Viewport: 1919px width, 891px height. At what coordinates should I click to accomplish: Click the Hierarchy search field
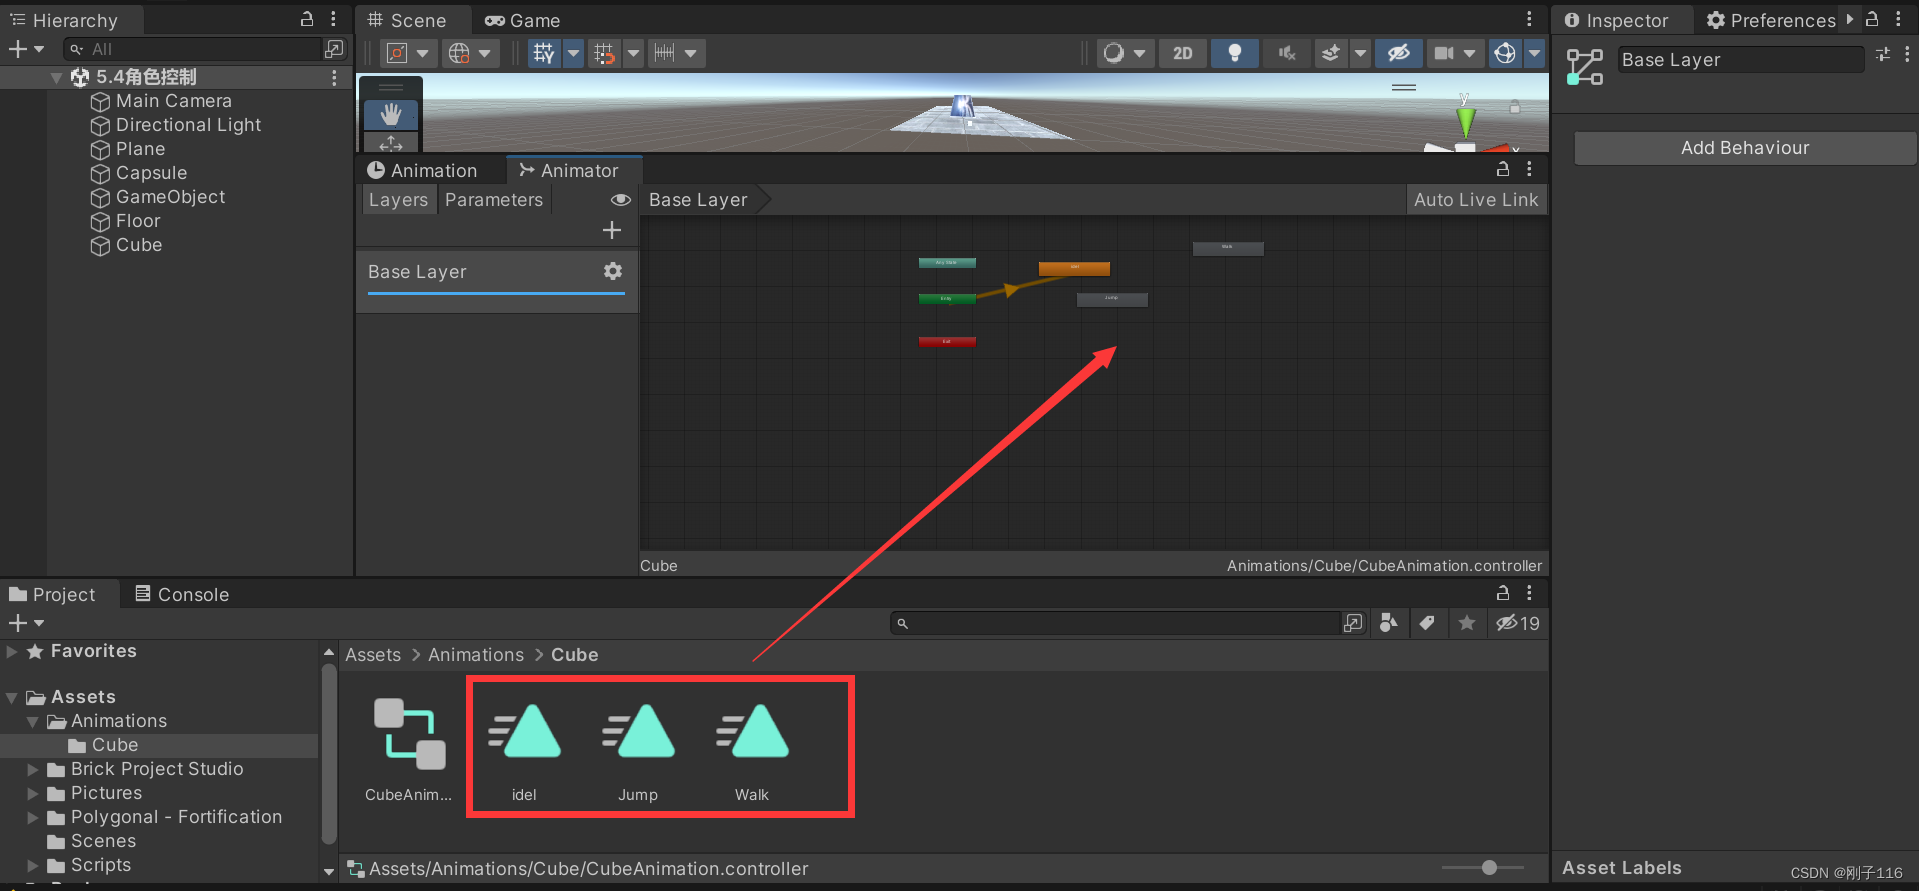coord(194,49)
